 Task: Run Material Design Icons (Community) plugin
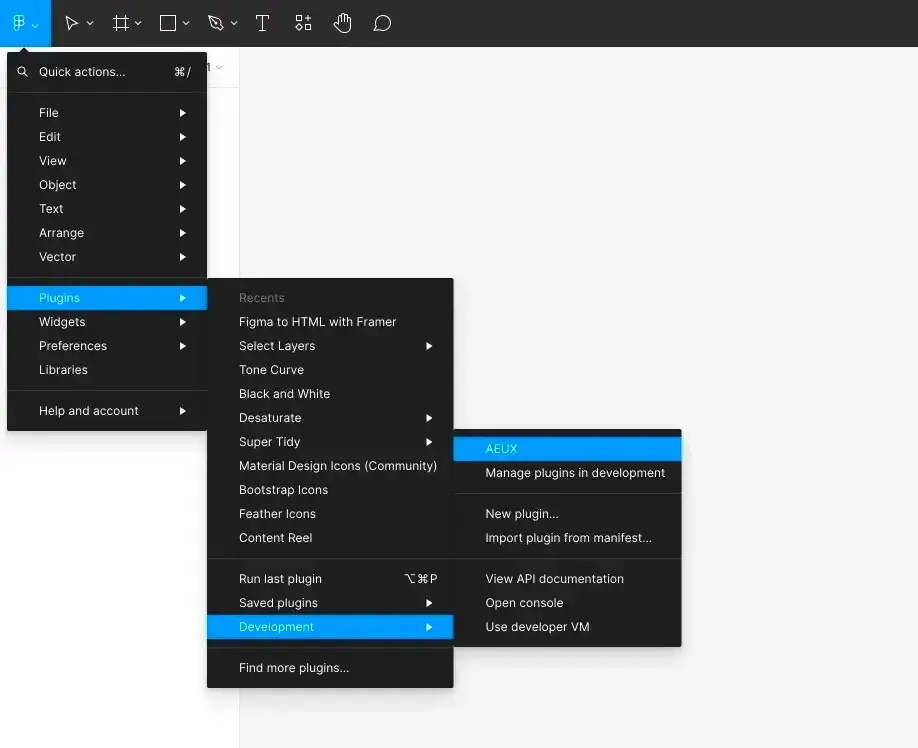coord(330,466)
